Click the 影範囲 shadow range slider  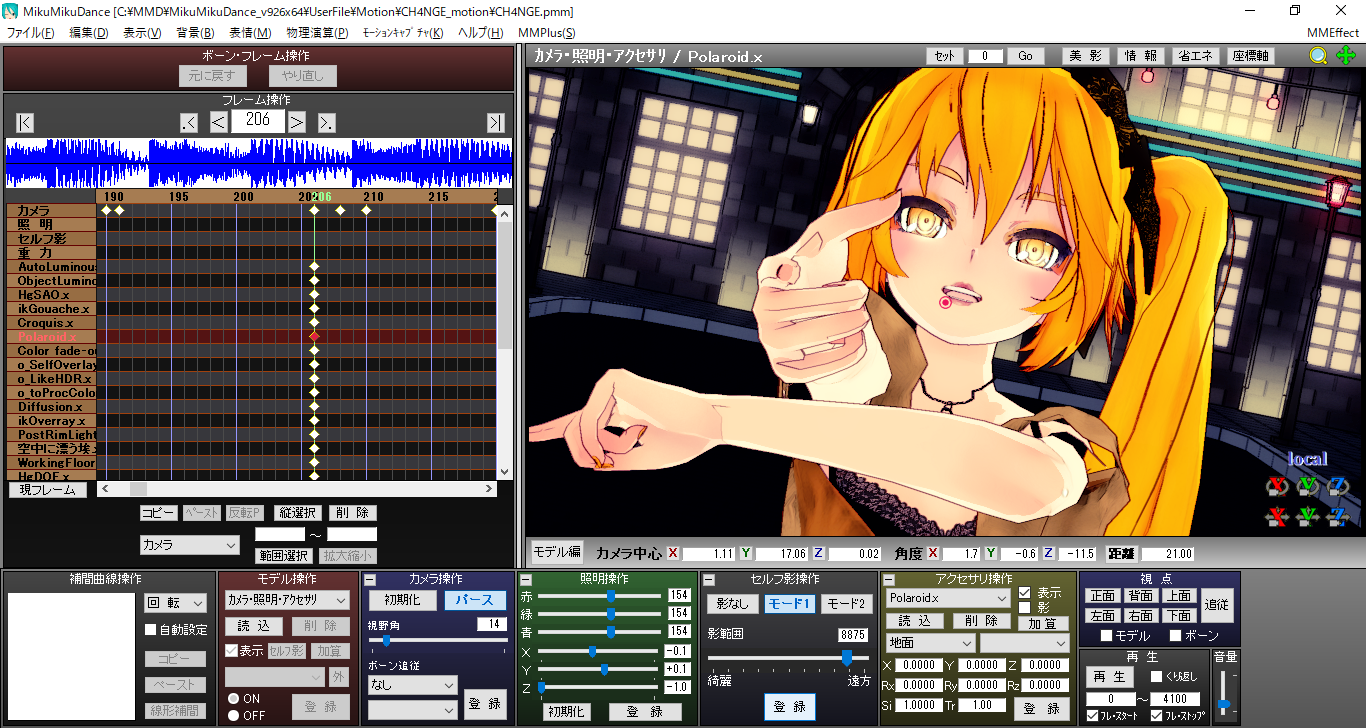(x=789, y=657)
